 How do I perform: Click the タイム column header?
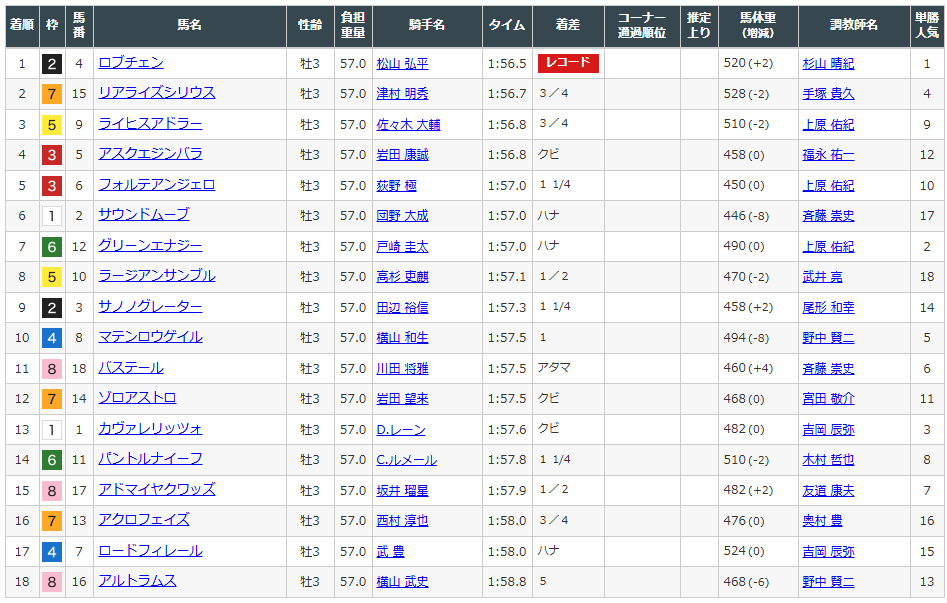[507, 25]
